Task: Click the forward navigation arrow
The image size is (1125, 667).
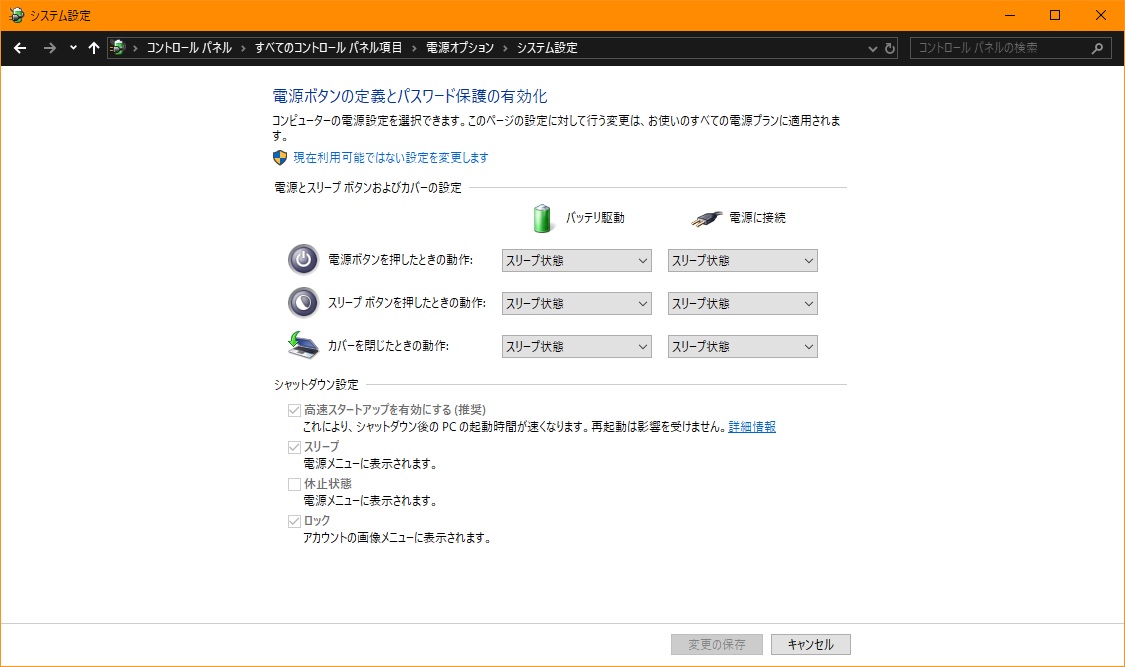Action: point(50,48)
